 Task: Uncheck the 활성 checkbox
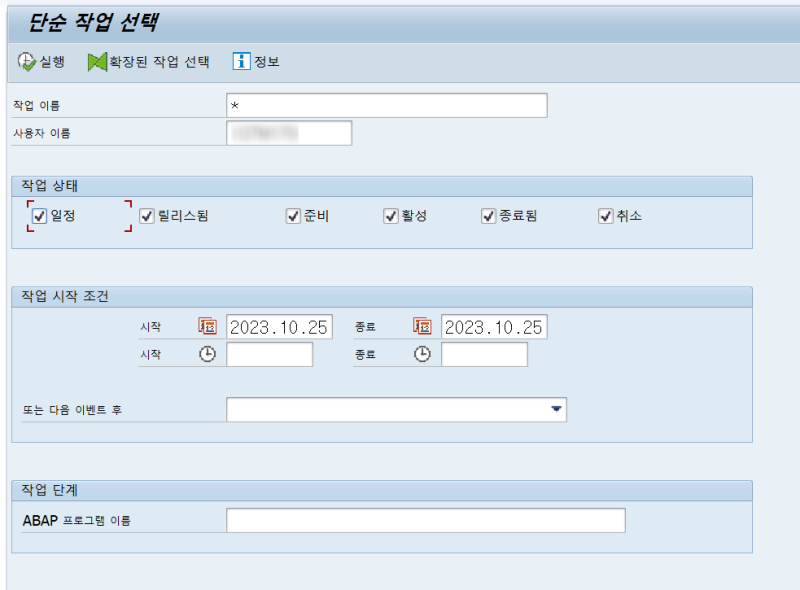tap(389, 215)
